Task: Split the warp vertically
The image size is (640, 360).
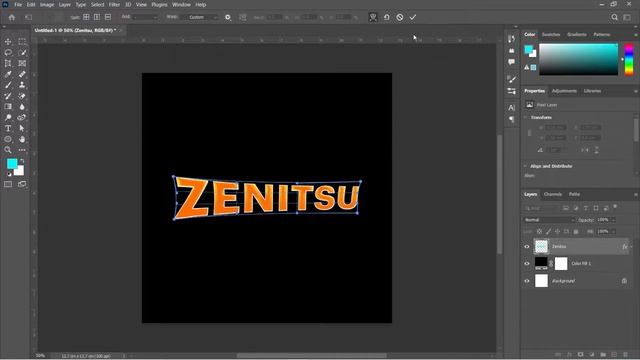Action: pyautogui.click(x=97, y=17)
